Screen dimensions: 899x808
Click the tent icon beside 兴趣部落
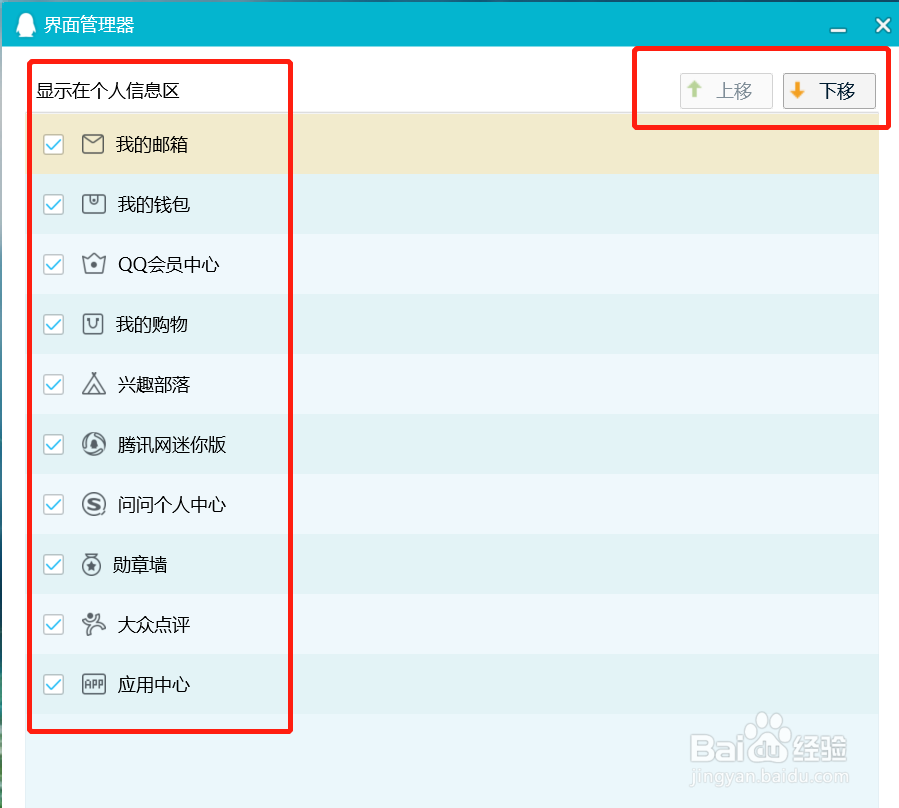click(x=93, y=384)
